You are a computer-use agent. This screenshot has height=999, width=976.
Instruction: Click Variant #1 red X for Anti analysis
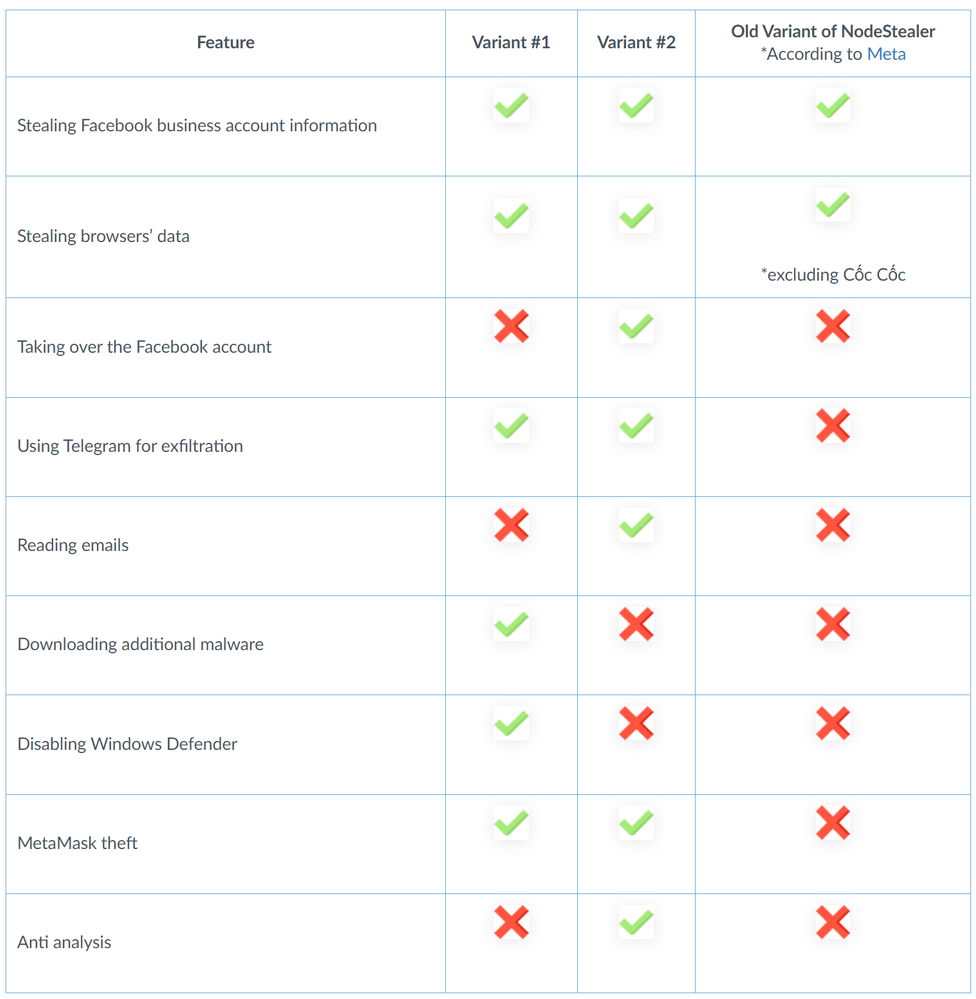[x=511, y=922]
